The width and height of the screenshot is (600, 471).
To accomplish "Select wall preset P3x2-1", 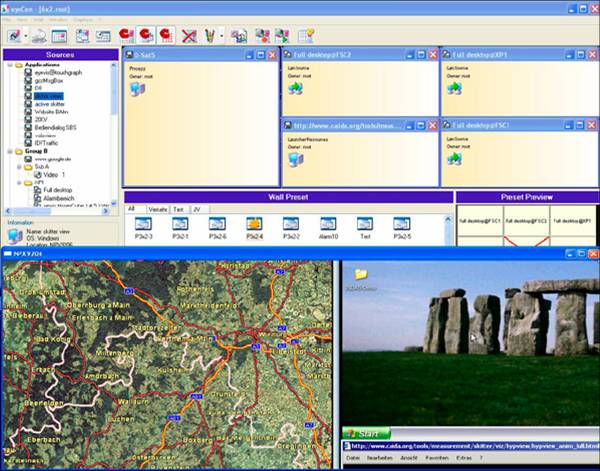I will point(180,228).
